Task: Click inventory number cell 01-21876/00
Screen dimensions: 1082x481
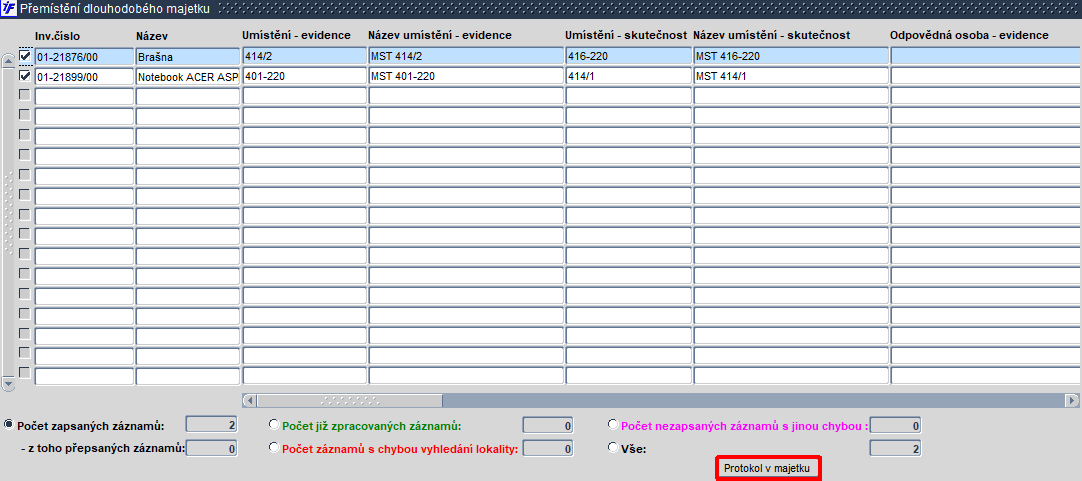Action: [x=83, y=57]
